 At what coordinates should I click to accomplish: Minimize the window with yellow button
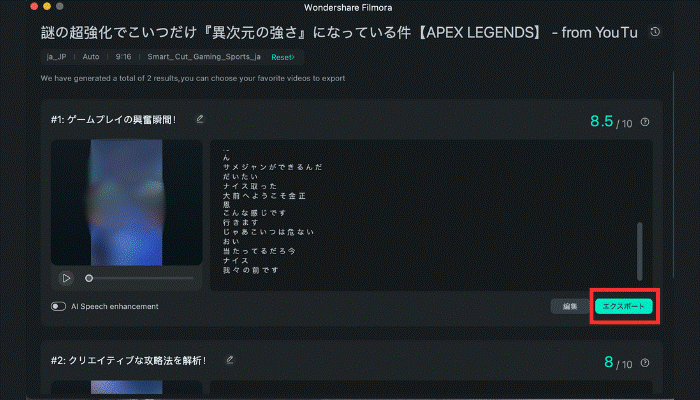[47, 6]
